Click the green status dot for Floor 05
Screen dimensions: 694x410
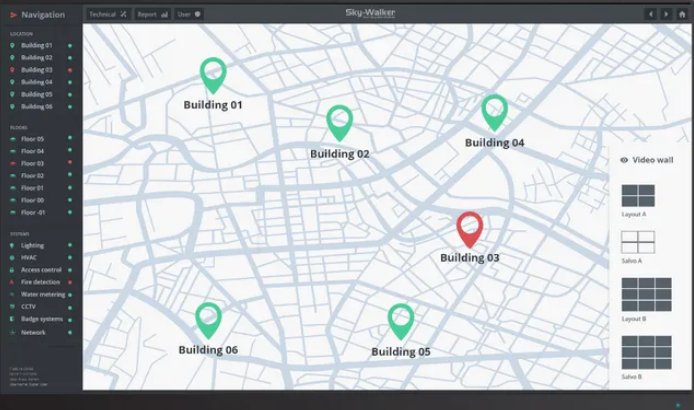coord(70,138)
